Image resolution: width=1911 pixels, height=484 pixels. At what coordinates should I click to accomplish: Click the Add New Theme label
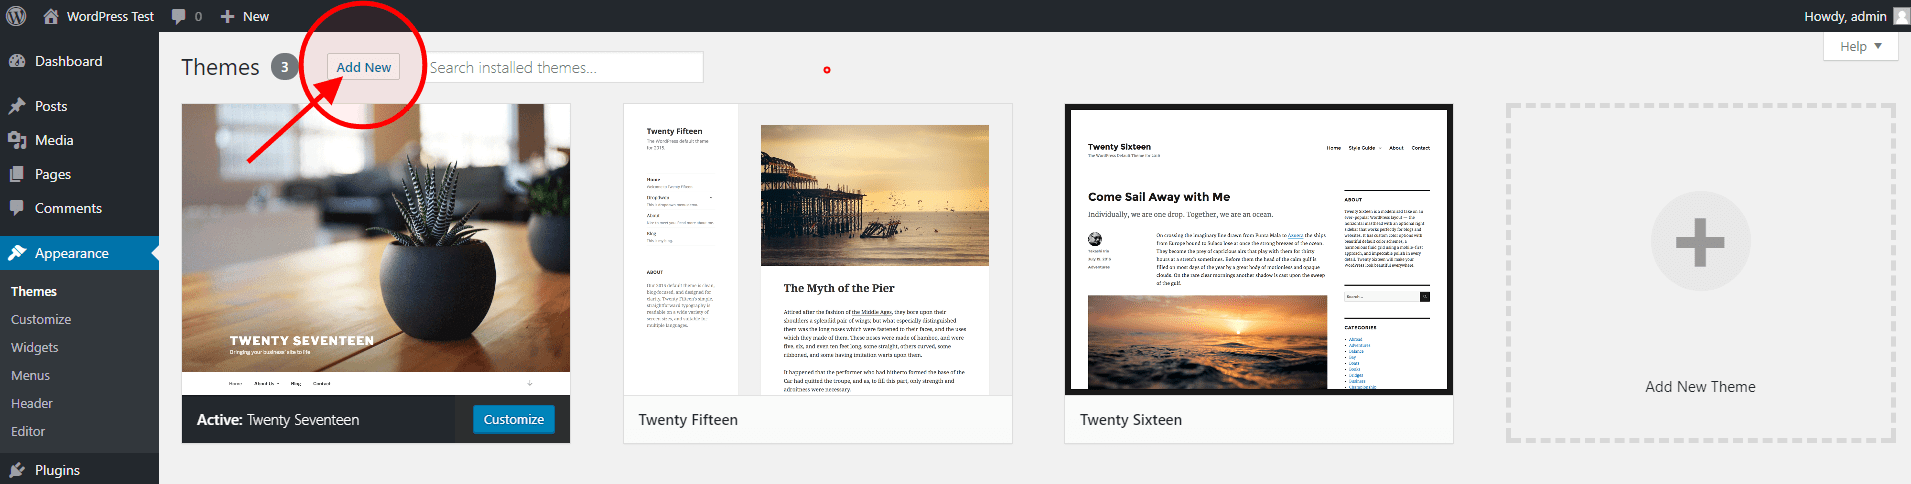pos(1700,387)
